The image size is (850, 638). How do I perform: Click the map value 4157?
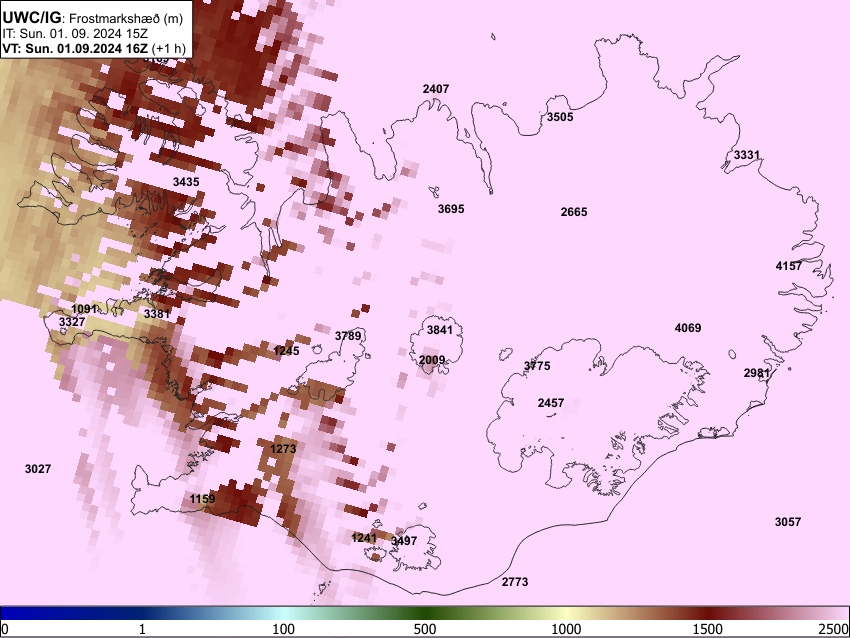tap(789, 266)
